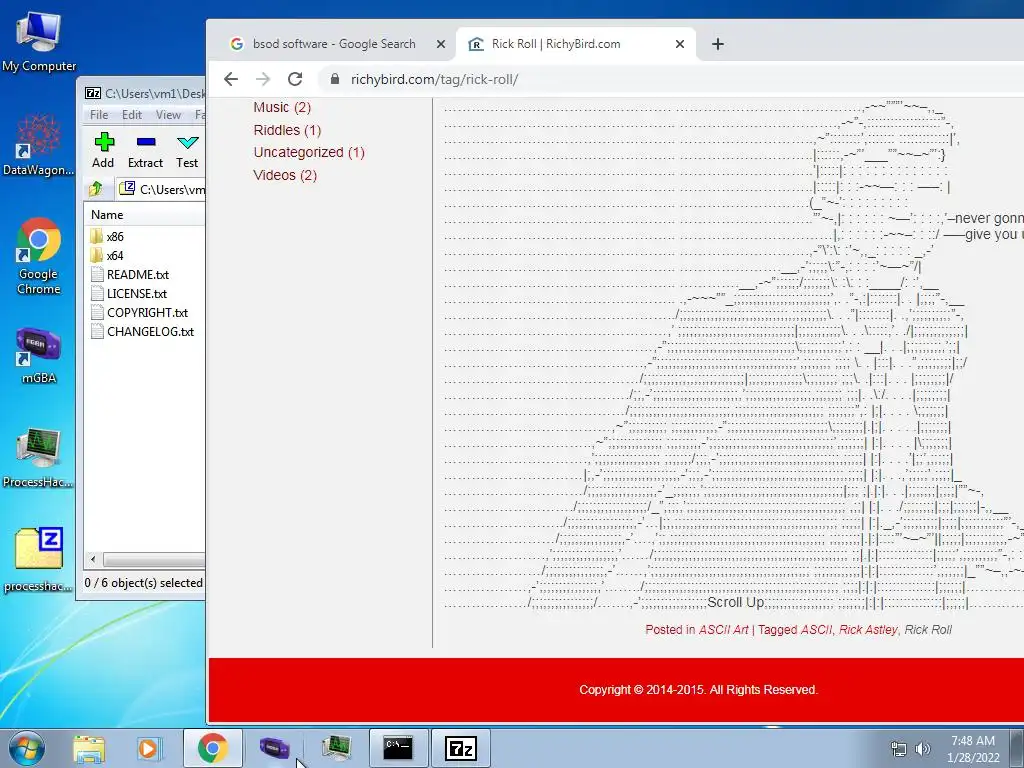Close the Rick Roll RichyBird tab

[x=680, y=44]
